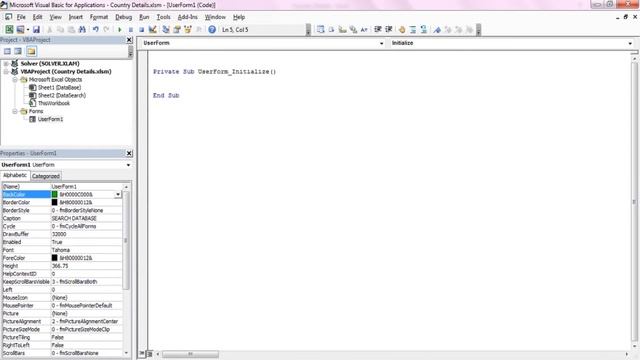Open the Add-Ins menu
Image resolution: width=640 pixels, height=360 pixels.
pyautogui.click(x=187, y=17)
